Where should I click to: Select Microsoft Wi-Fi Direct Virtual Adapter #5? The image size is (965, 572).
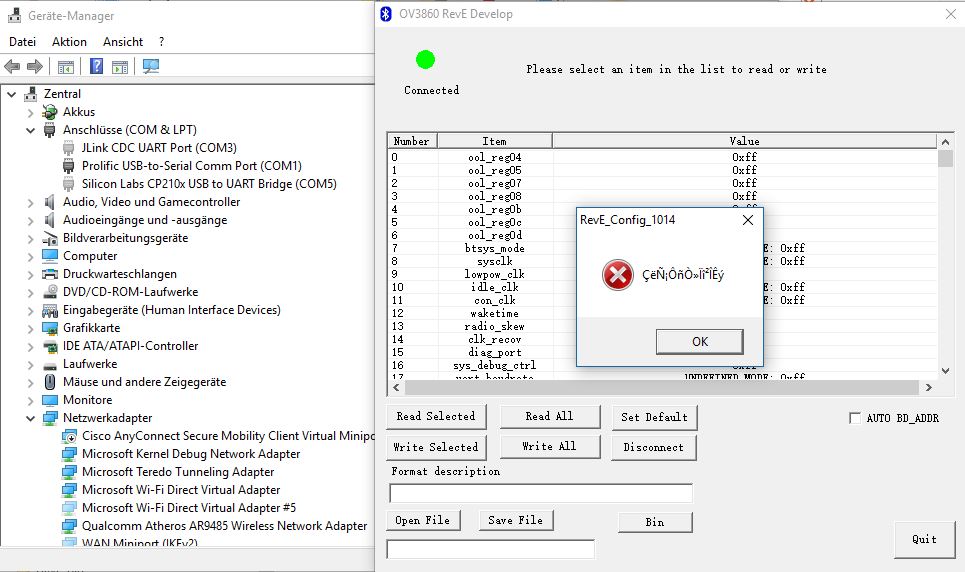point(189,508)
